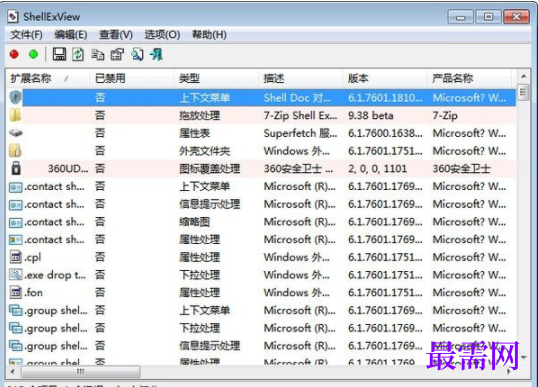Select the .cpl extension row name
This screenshot has height=387, width=538.
click(x=33, y=257)
